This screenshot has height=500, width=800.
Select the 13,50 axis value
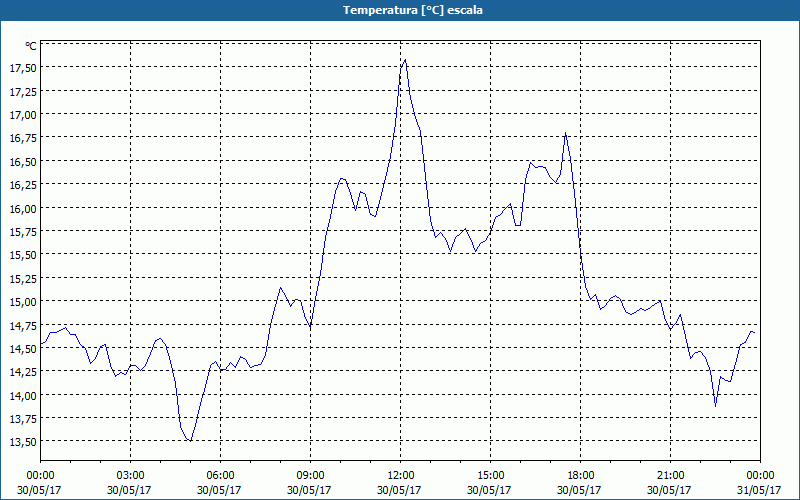23,442
